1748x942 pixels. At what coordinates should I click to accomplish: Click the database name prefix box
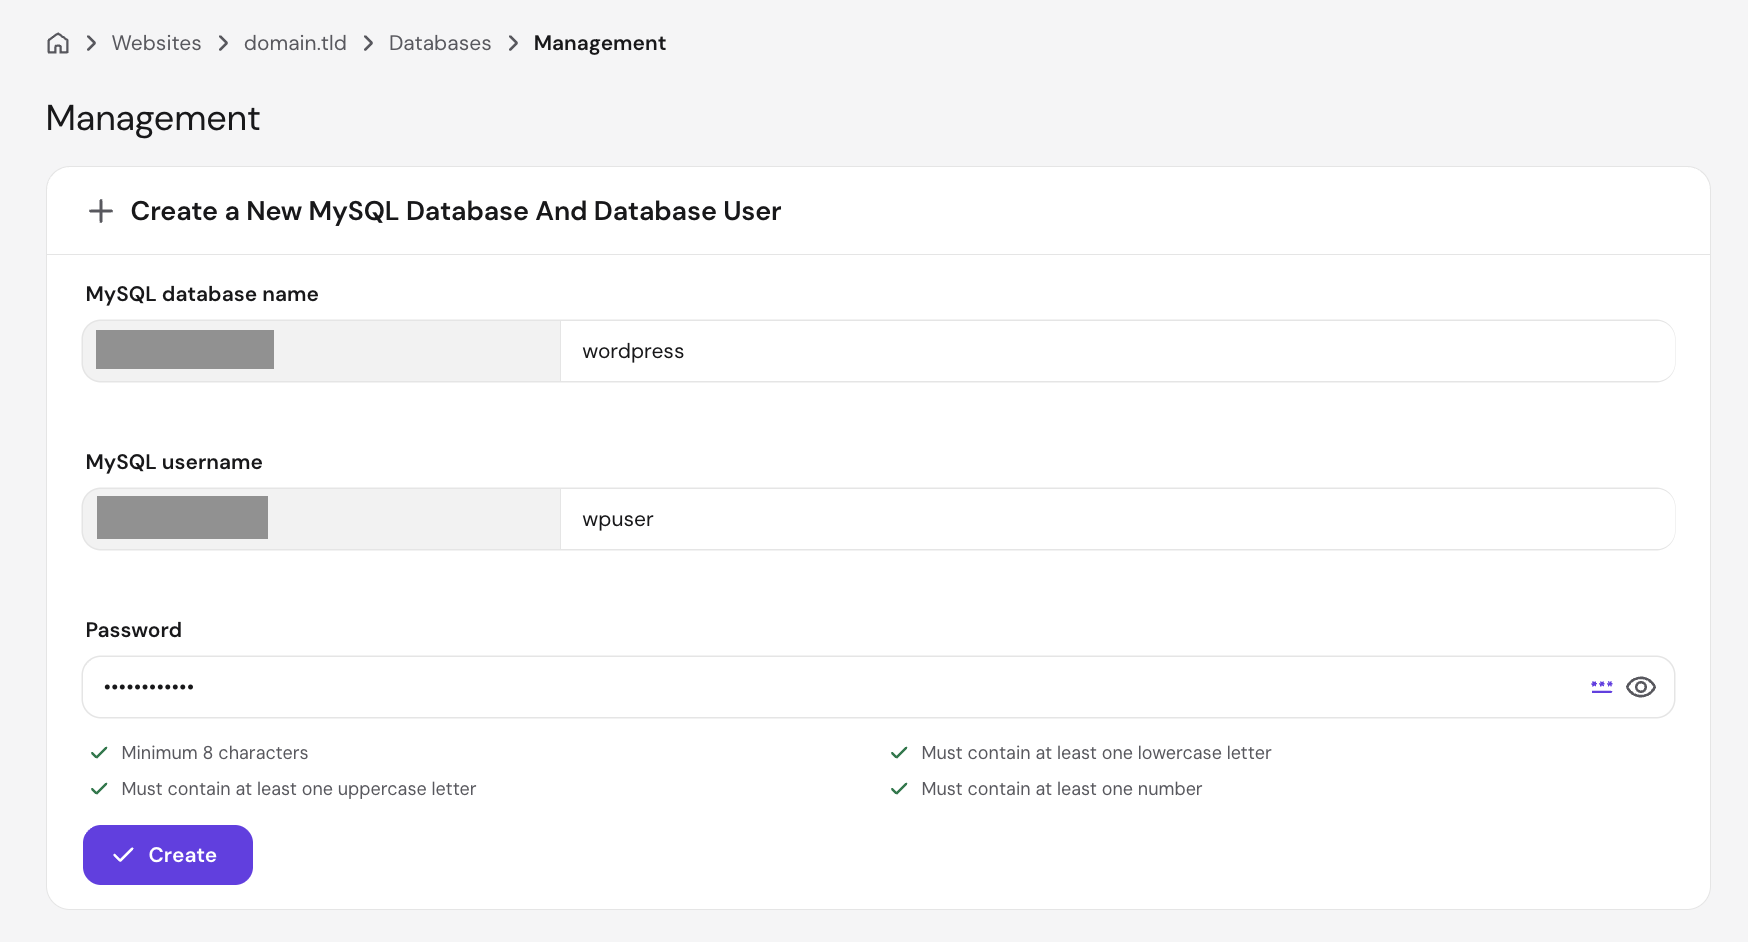(322, 351)
